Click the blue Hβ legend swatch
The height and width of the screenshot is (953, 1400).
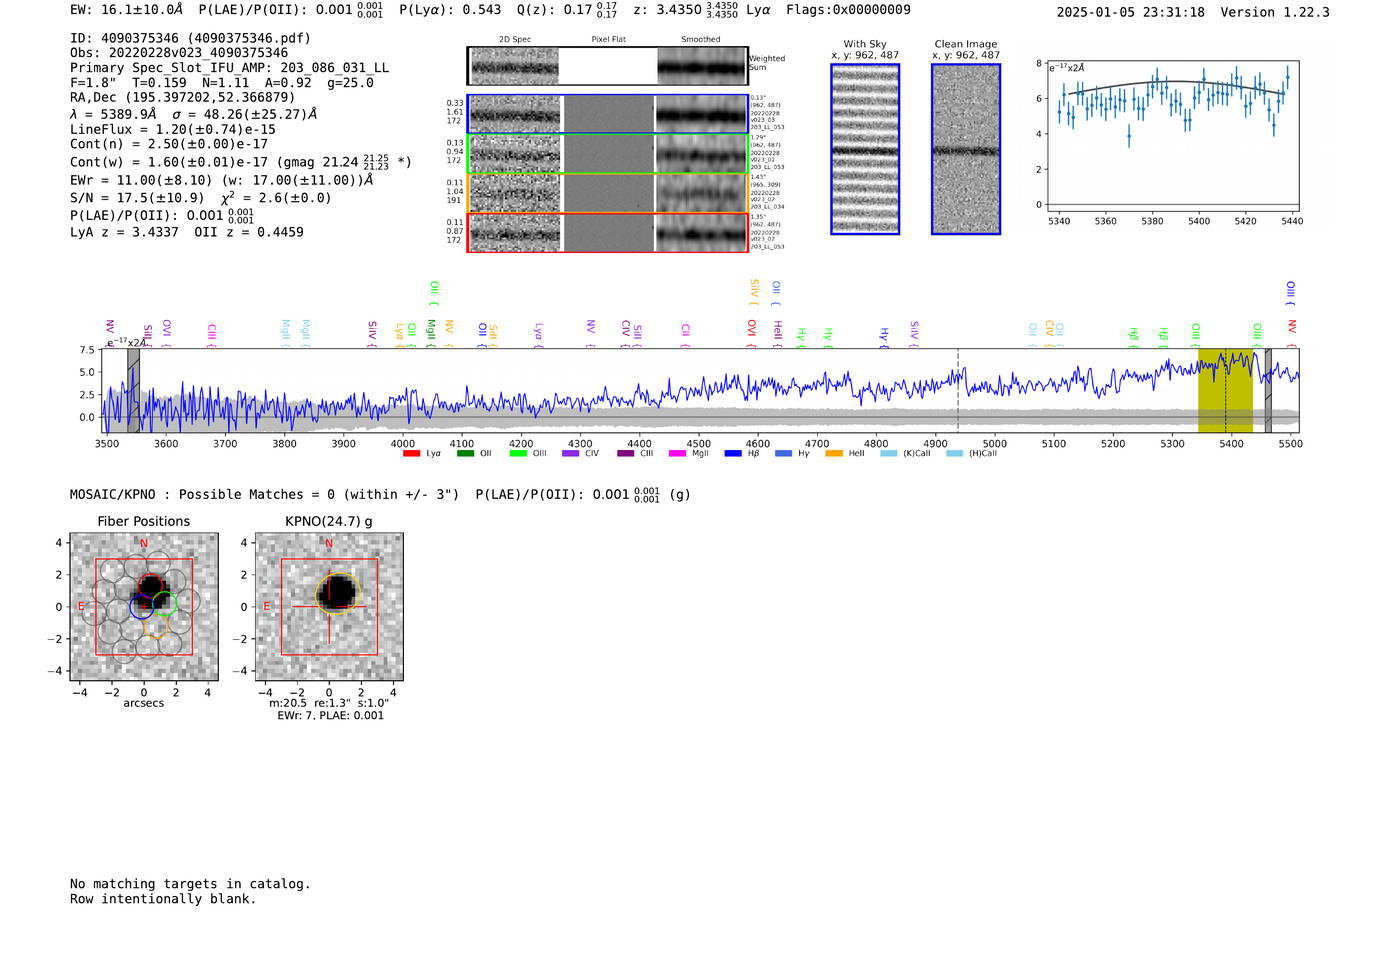click(x=733, y=454)
